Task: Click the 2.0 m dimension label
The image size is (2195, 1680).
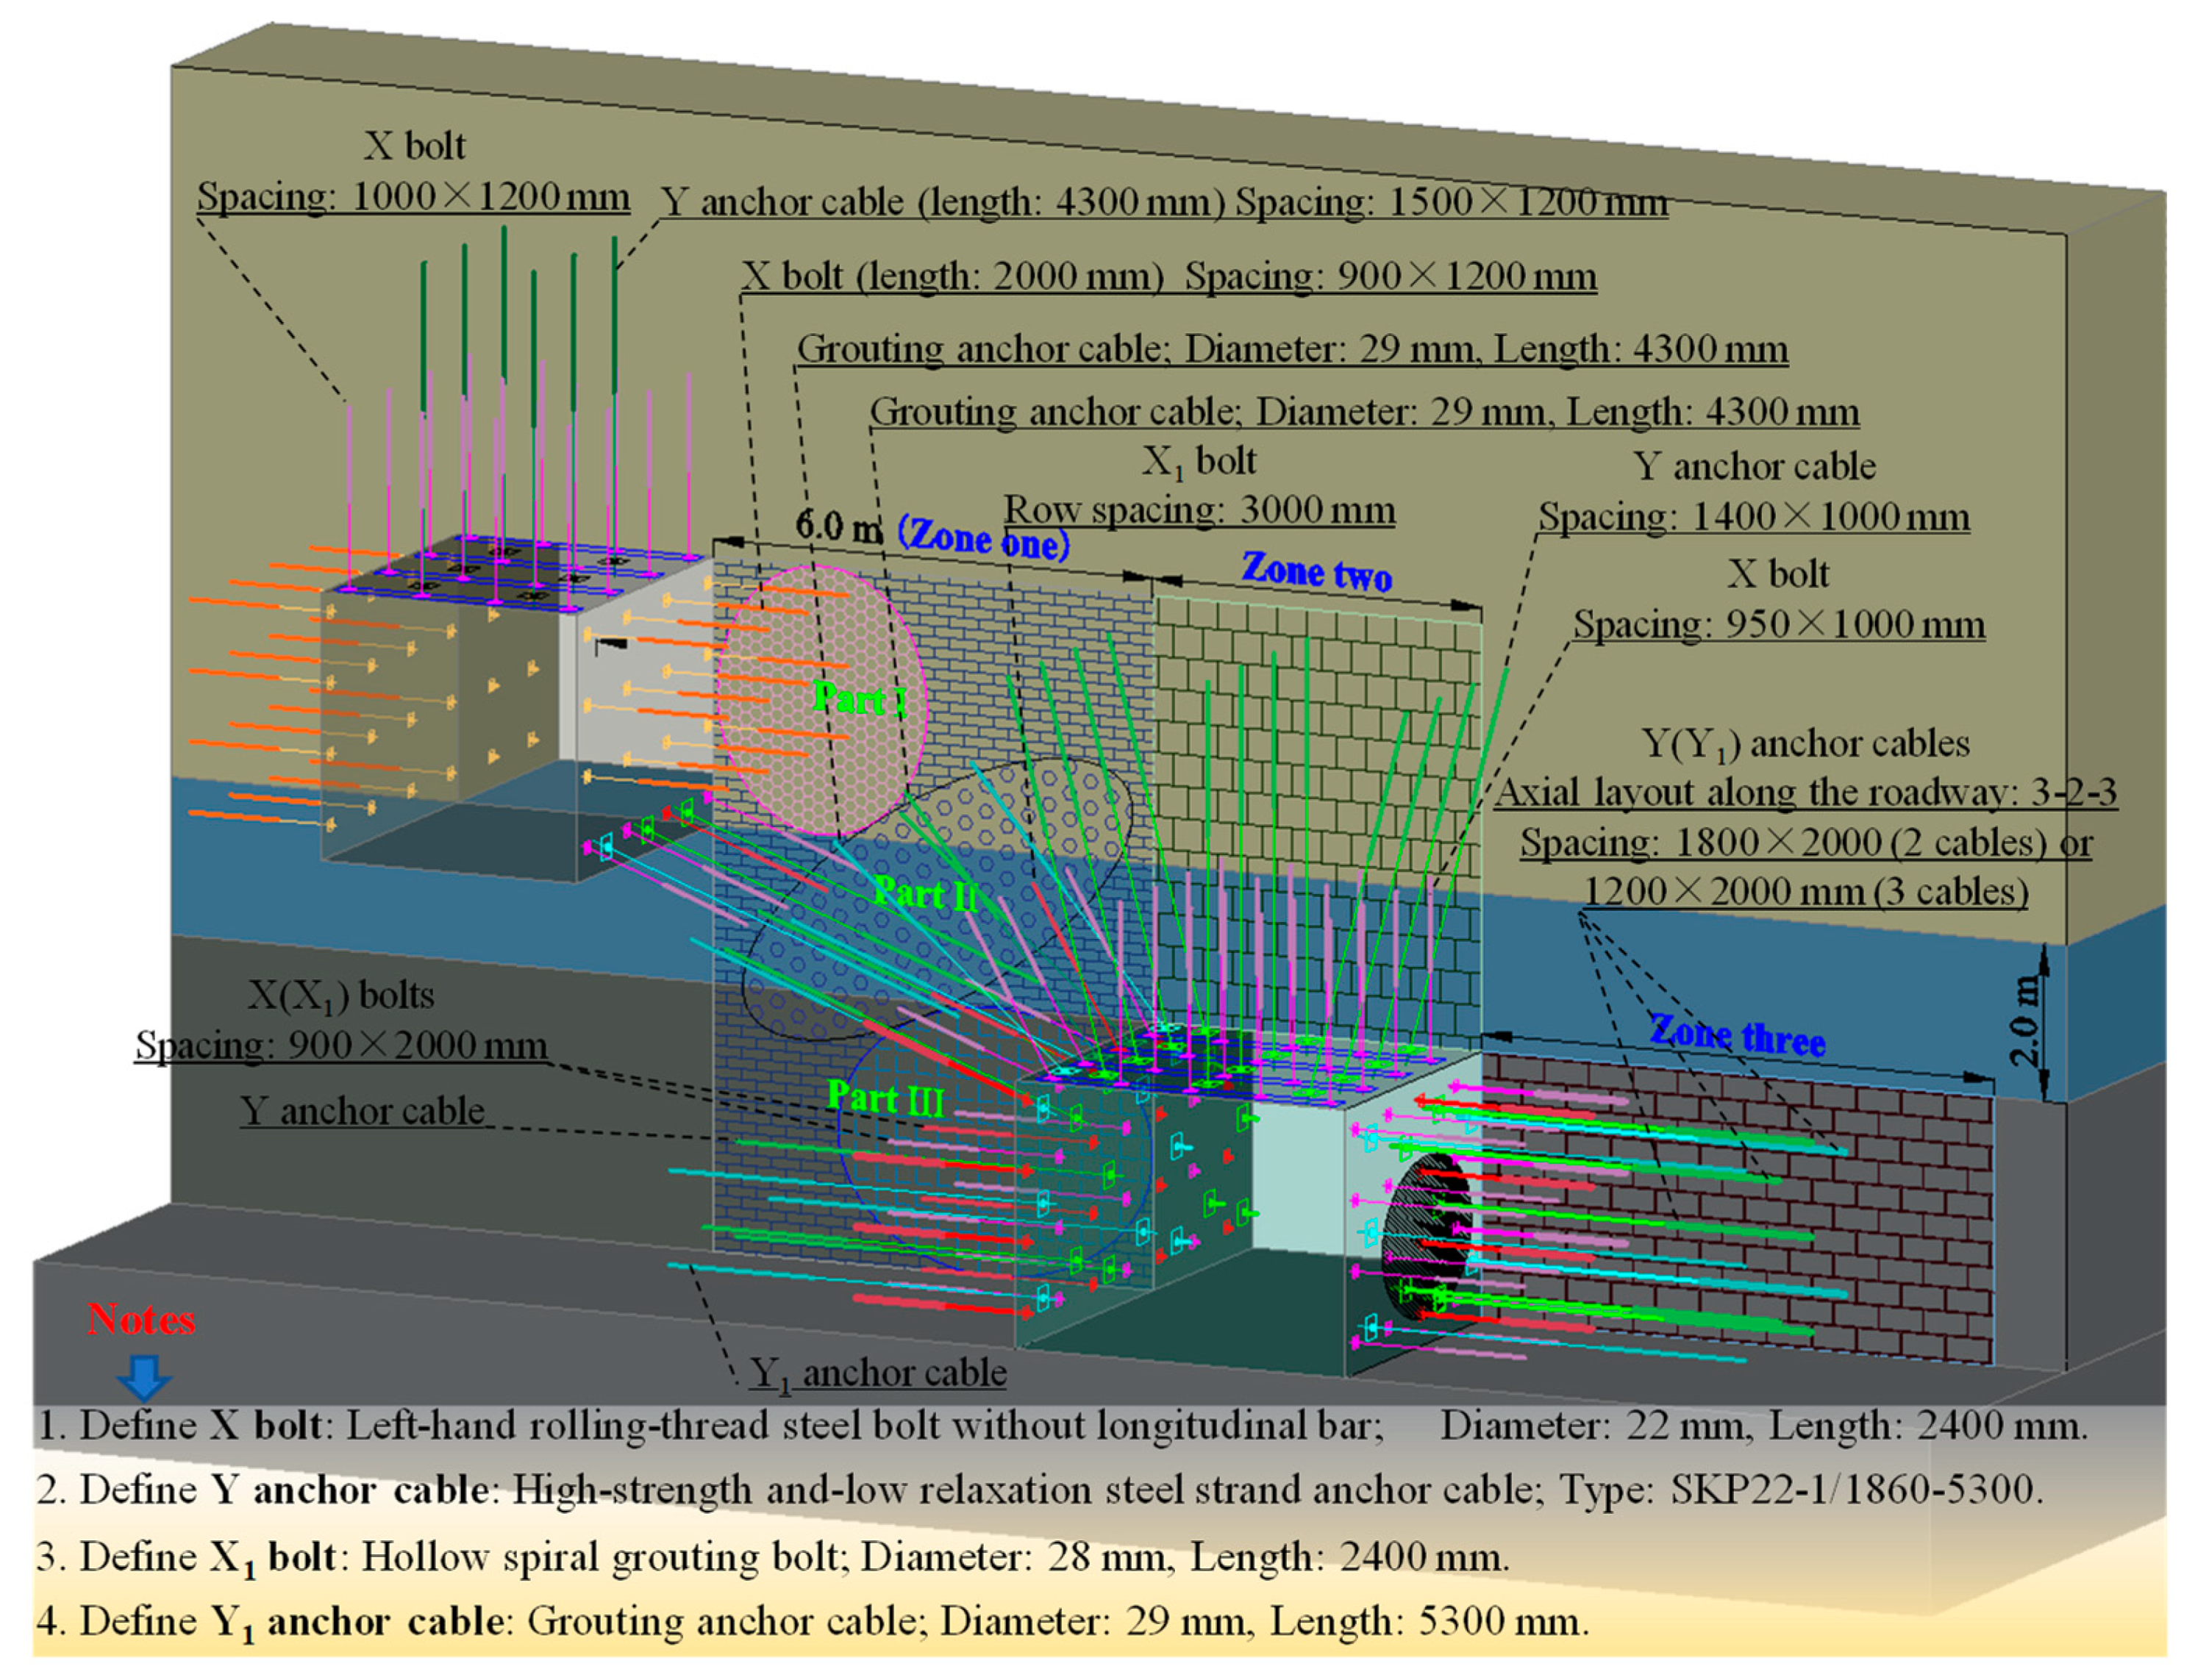Action: pyautogui.click(x=2022, y=1022)
